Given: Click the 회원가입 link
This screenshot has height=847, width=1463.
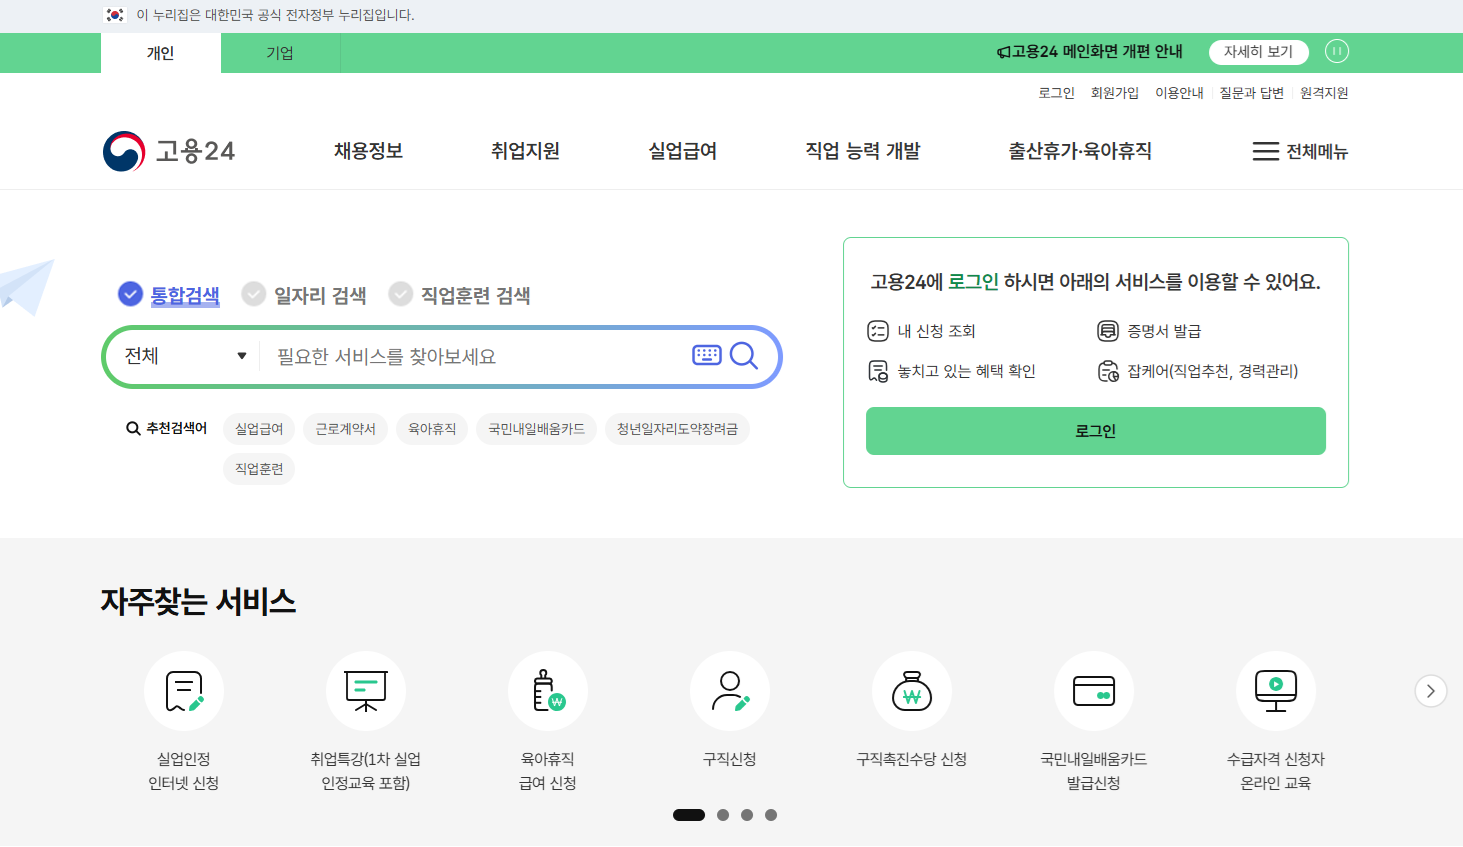Looking at the screenshot, I should pyautogui.click(x=1115, y=93).
